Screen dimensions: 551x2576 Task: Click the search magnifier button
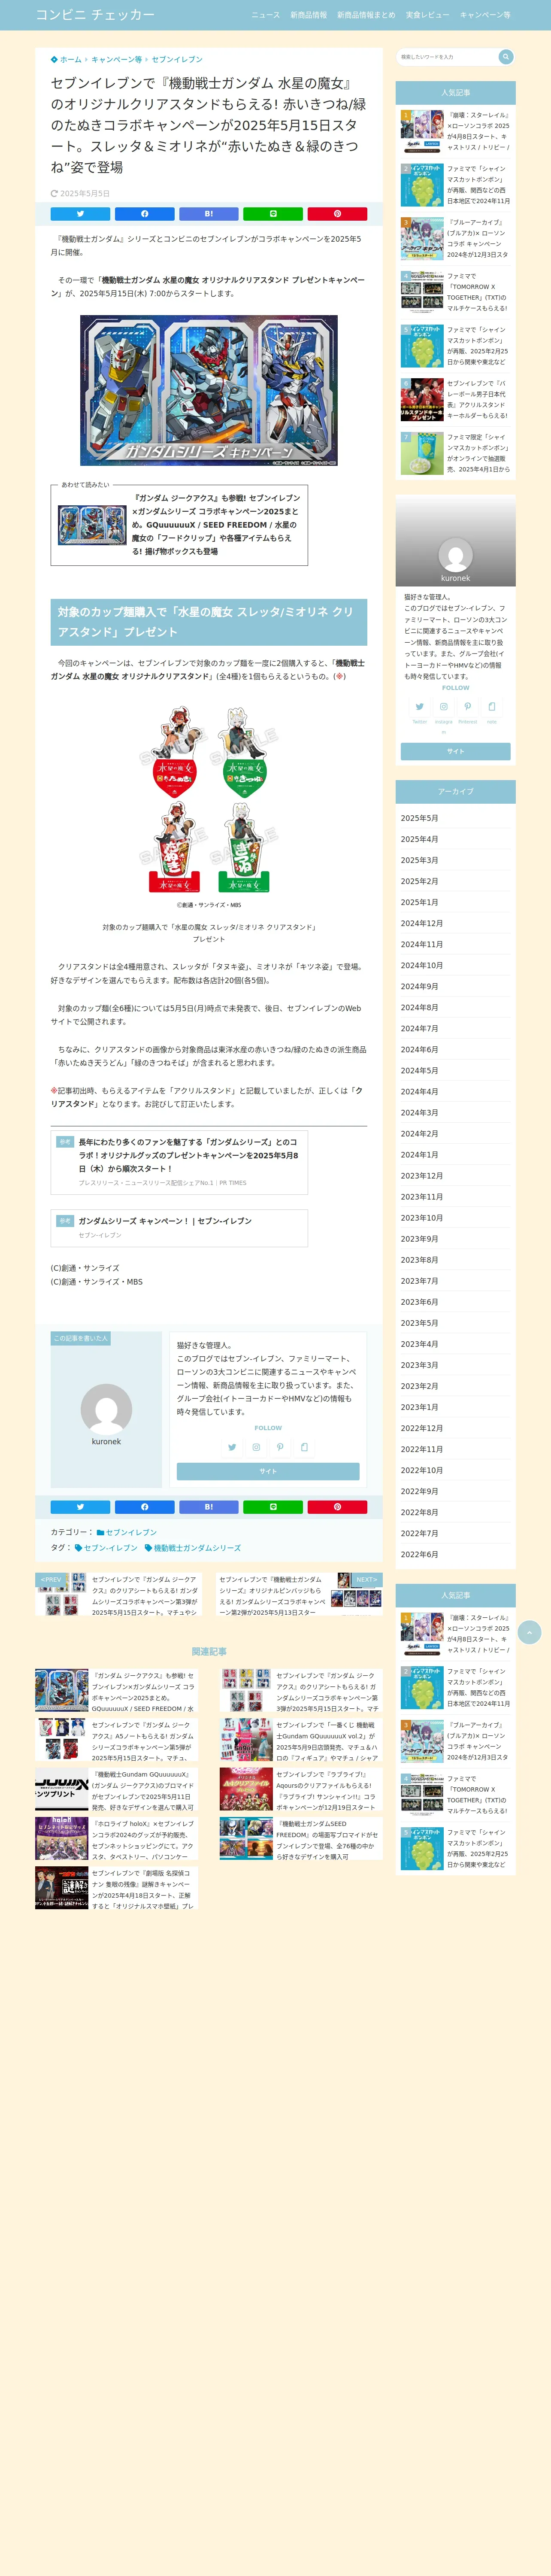pyautogui.click(x=505, y=57)
